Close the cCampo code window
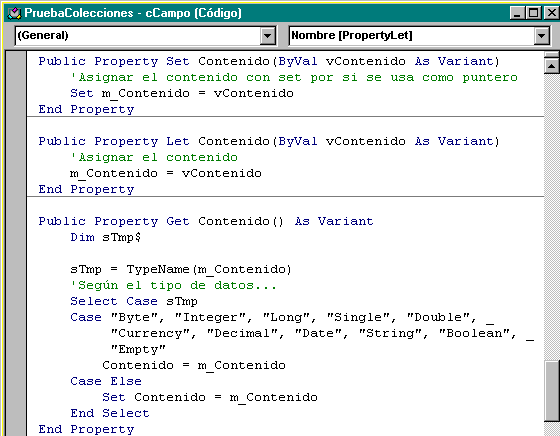The height and width of the screenshot is (436, 560). 551,13
